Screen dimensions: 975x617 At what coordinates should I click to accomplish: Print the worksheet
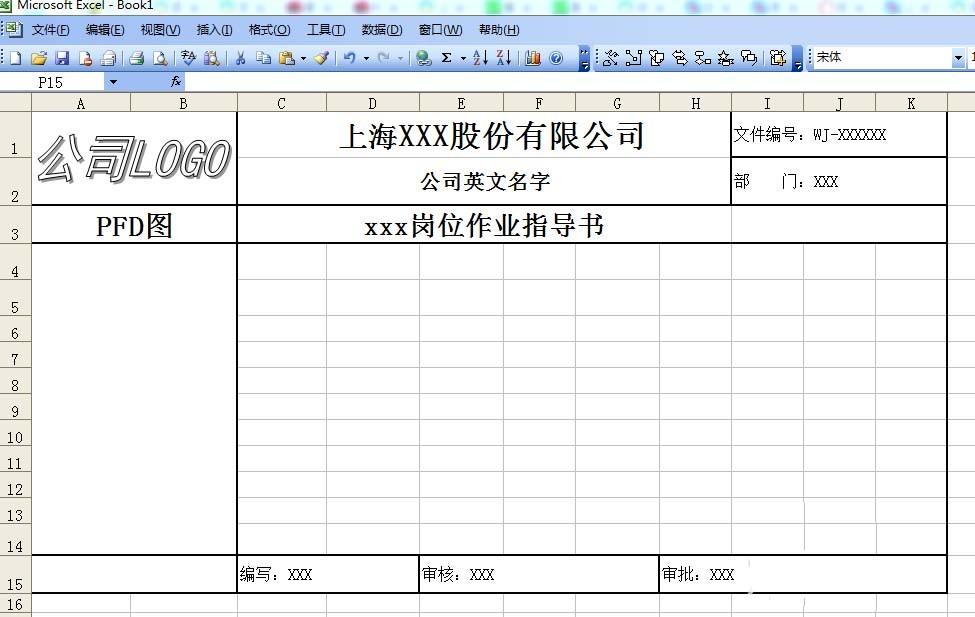[x=135, y=57]
